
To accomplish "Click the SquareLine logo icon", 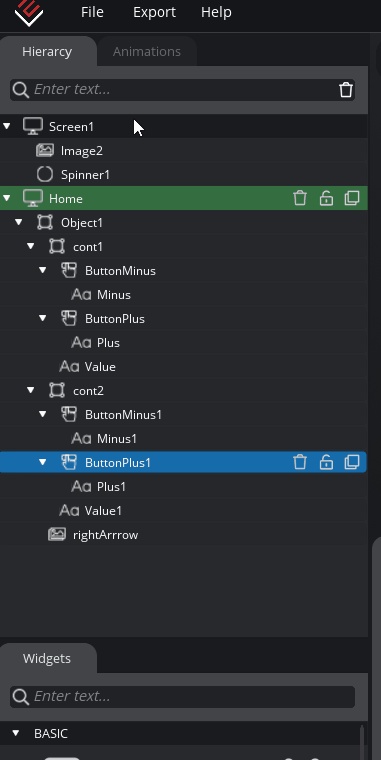I will click(29, 13).
